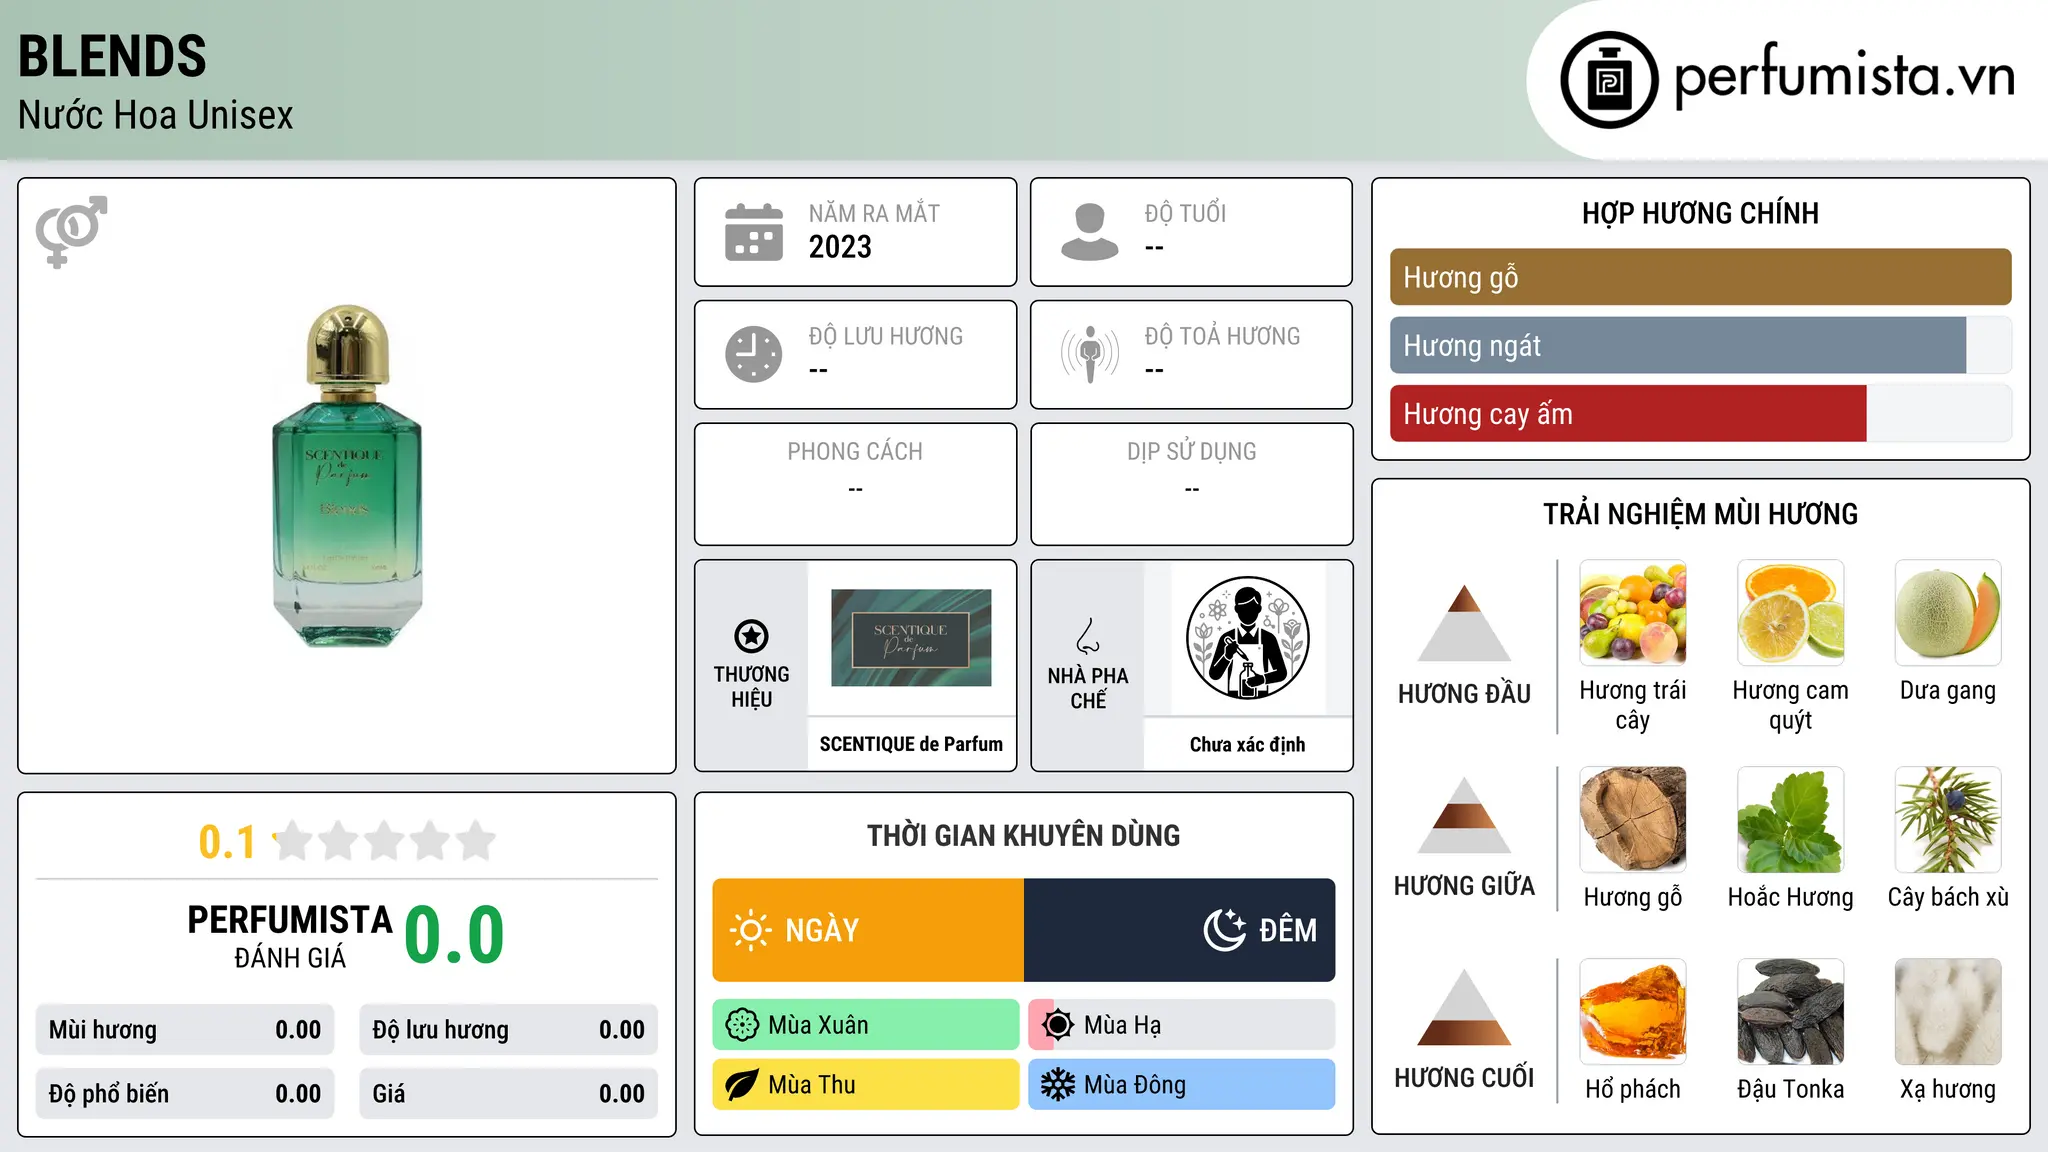
Task: Click the calendar icon for launch year
Action: (753, 232)
